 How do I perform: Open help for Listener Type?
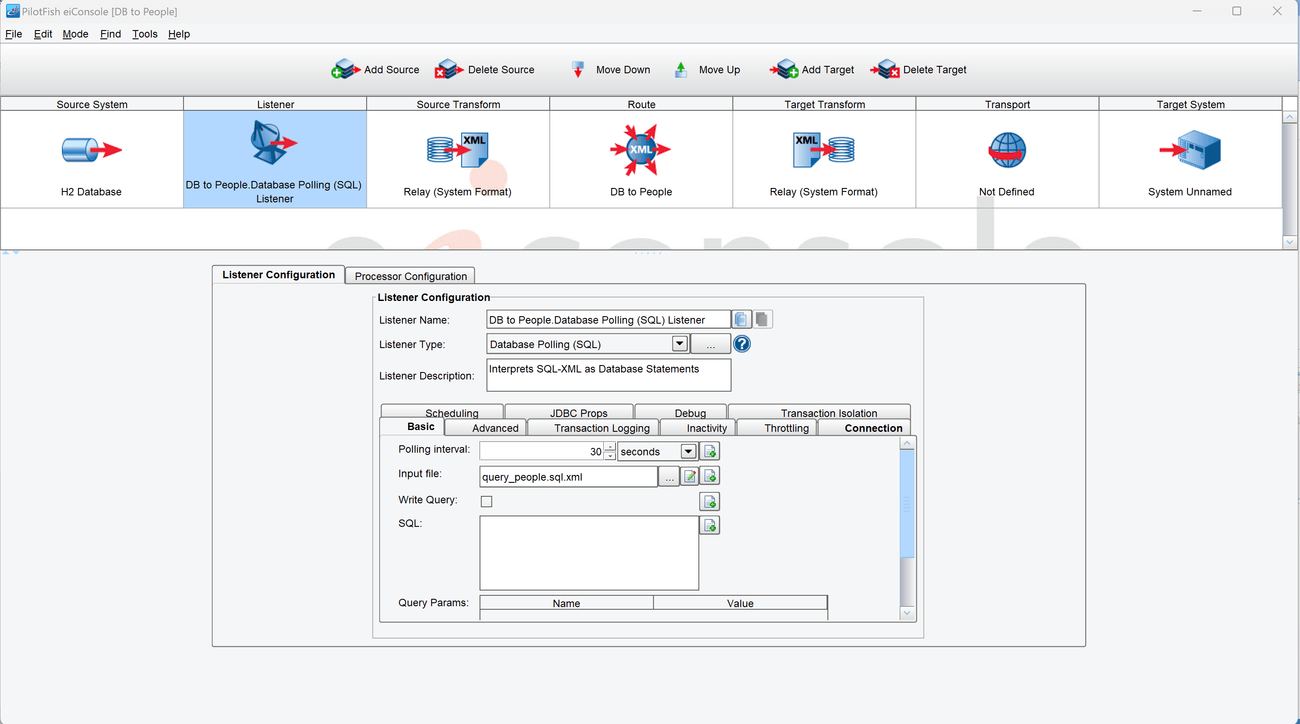[x=742, y=344]
